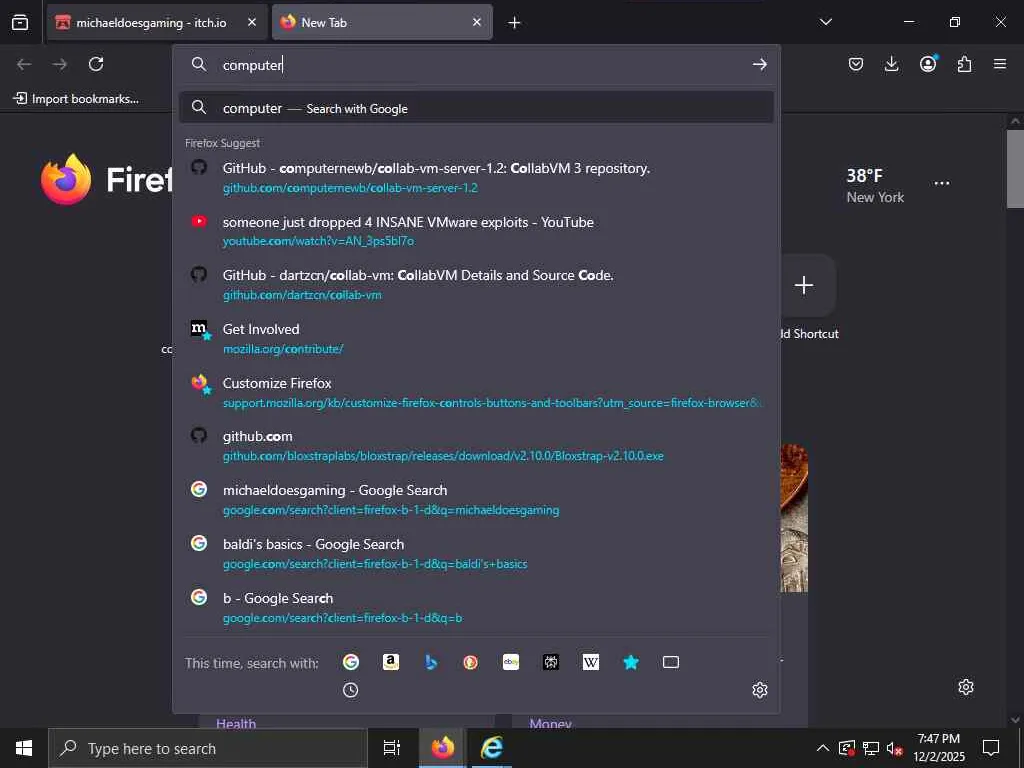Click Import bookmarks... toolbar button
1024x768 pixels.
tap(76, 99)
